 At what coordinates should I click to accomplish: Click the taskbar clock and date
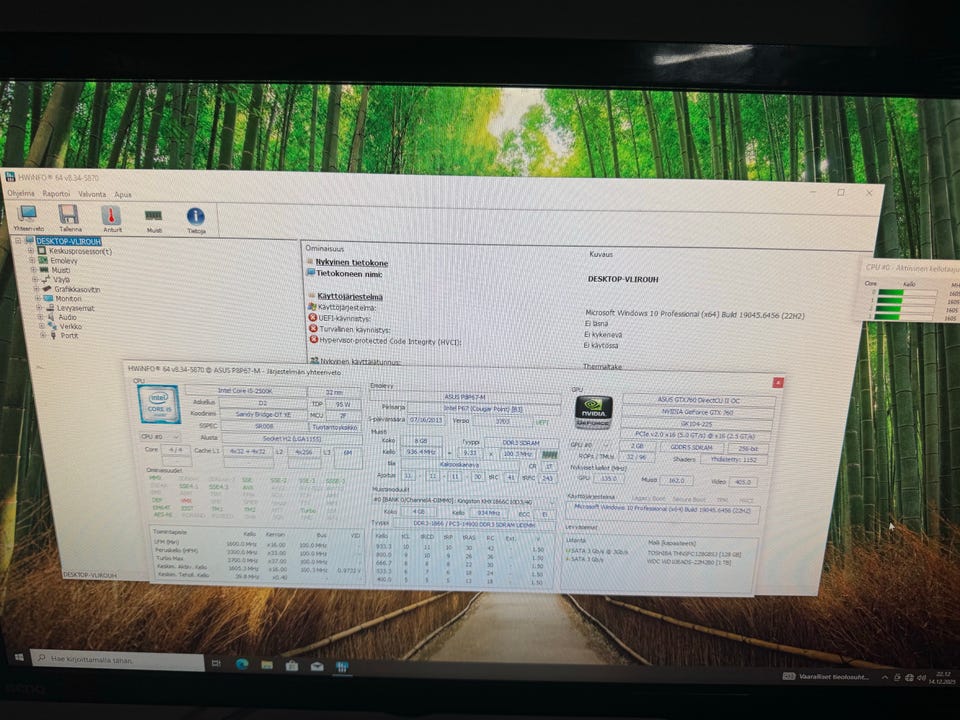(x=942, y=678)
